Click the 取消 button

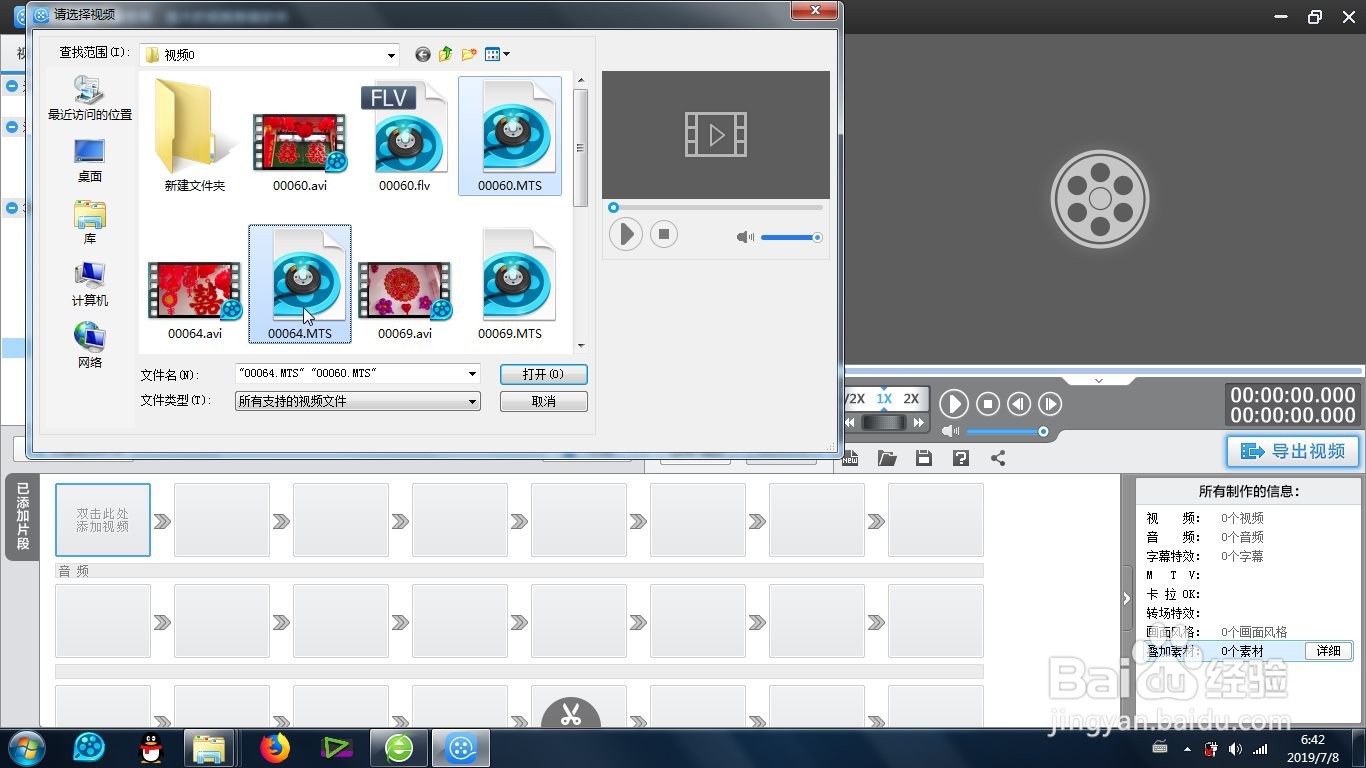coord(543,401)
